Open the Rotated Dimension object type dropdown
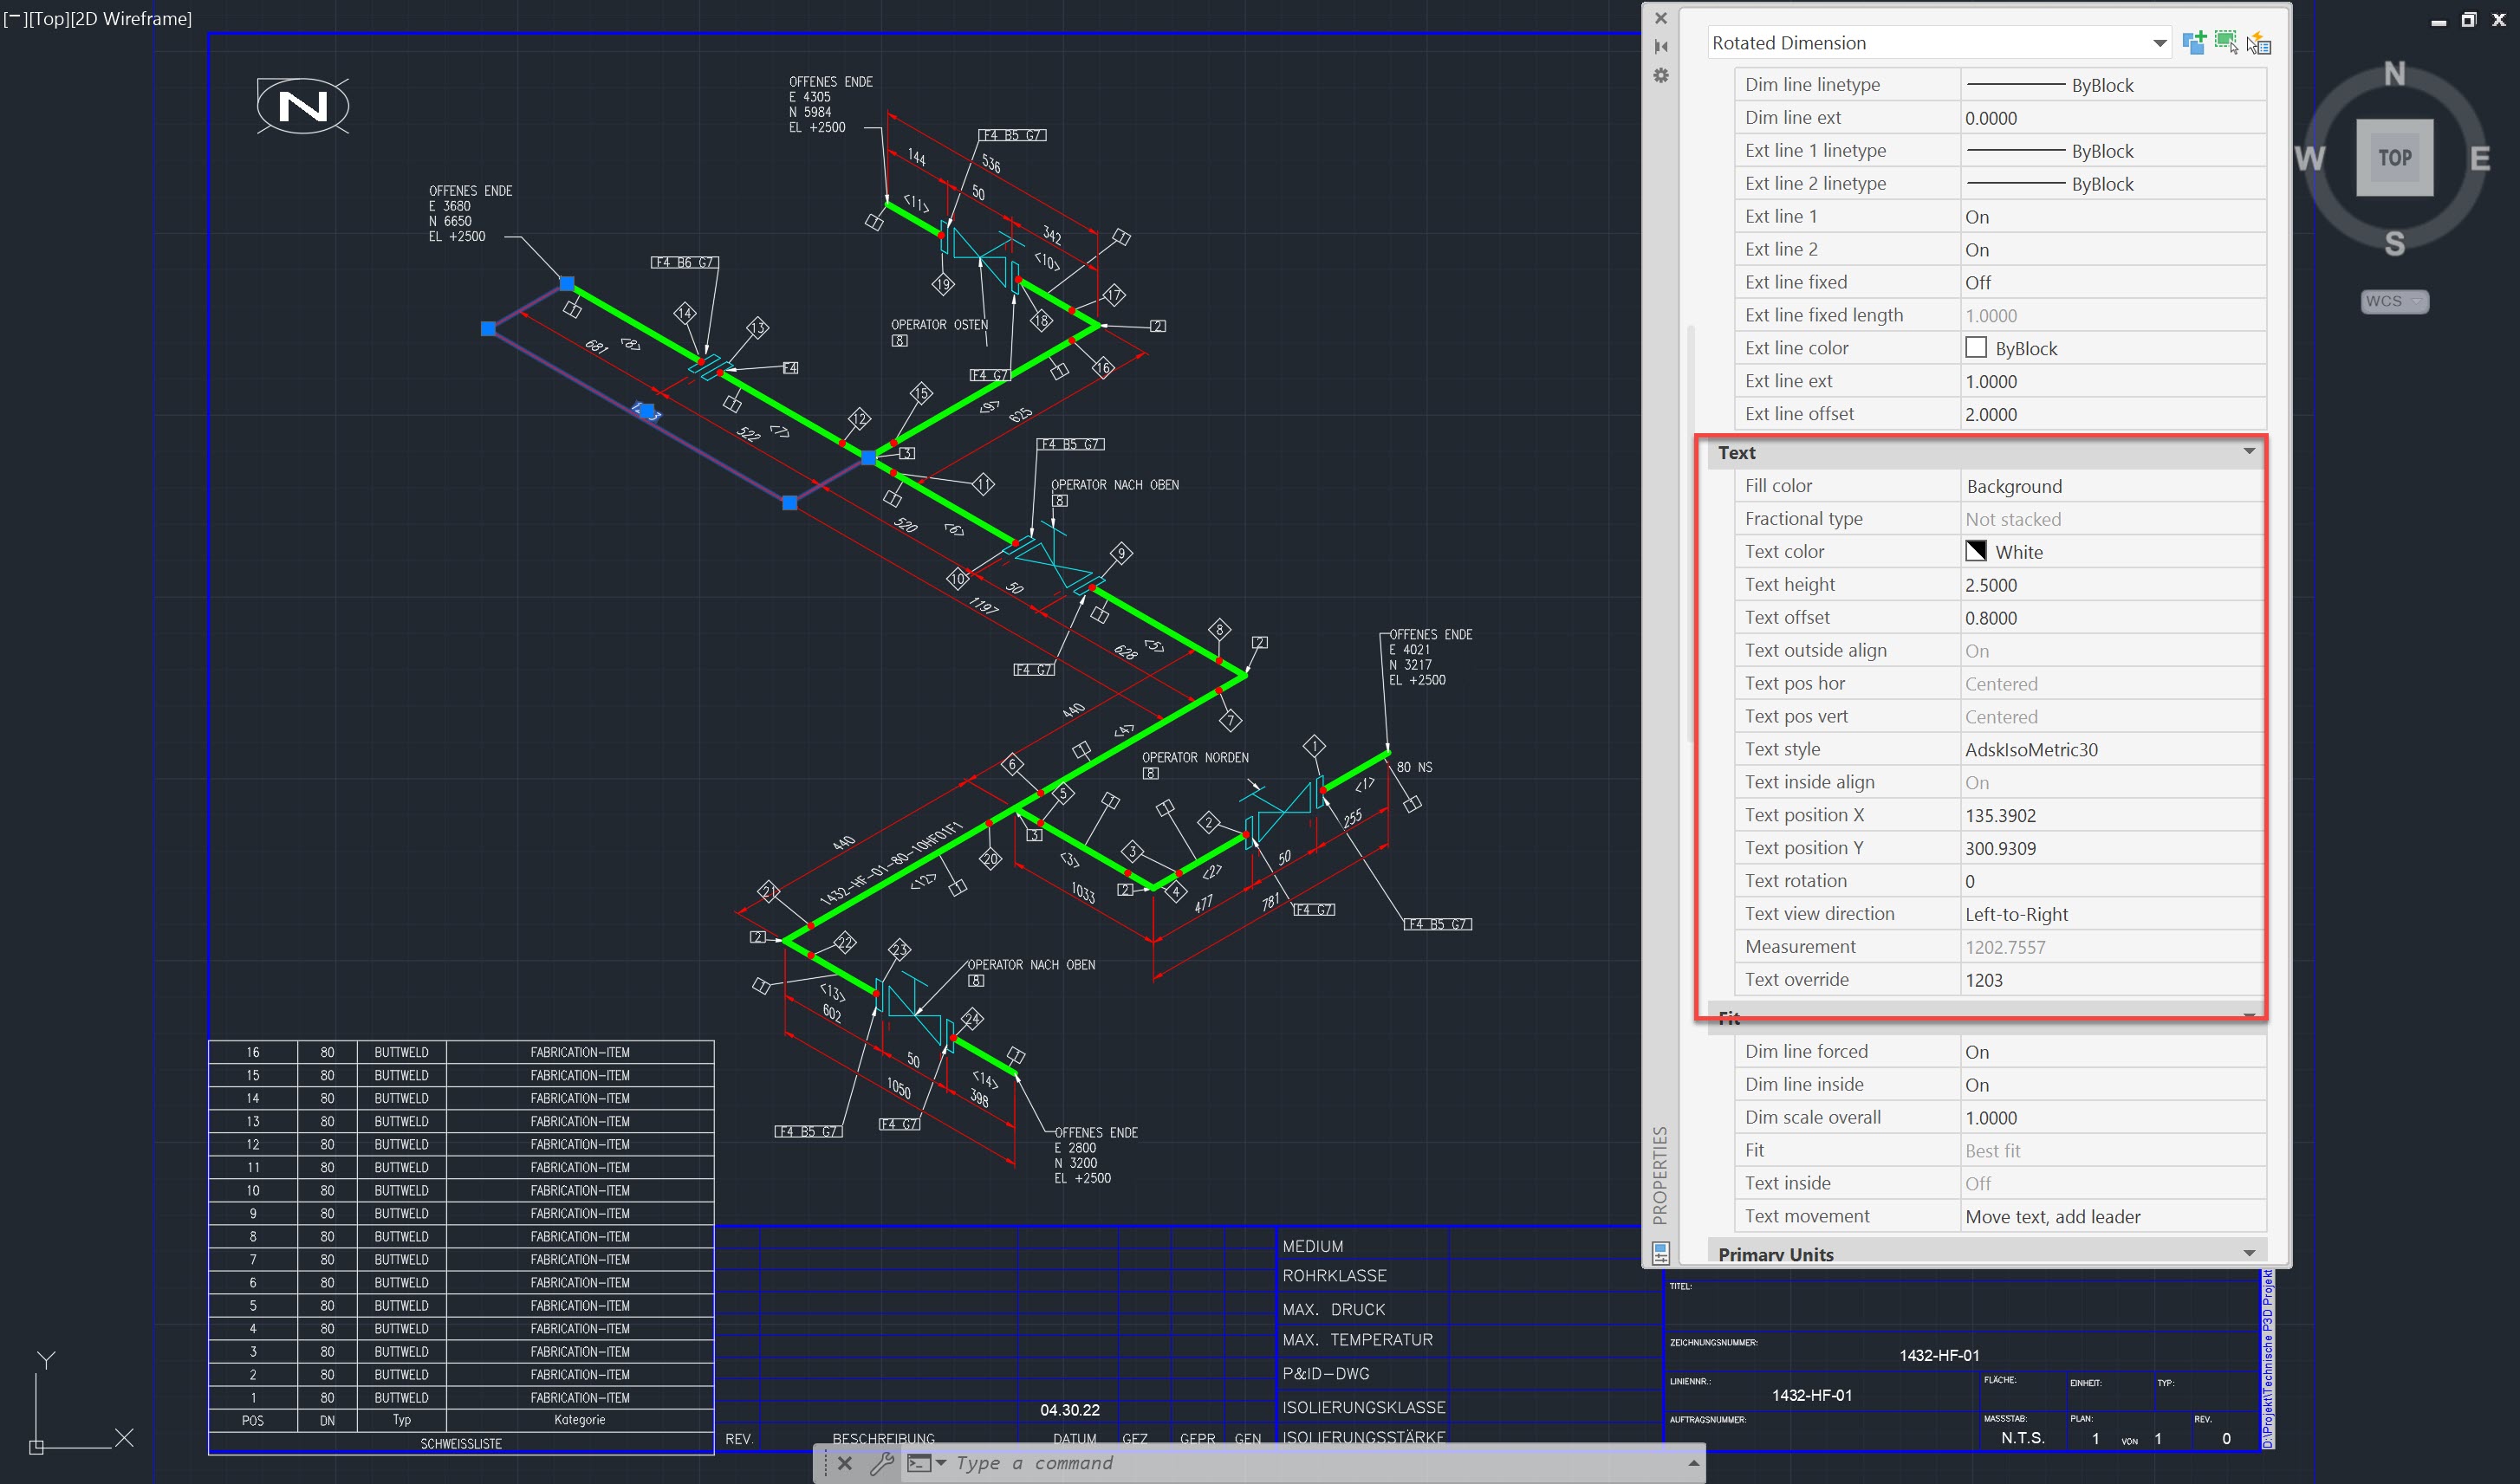The width and height of the screenshot is (2520, 1484). tap(2159, 43)
